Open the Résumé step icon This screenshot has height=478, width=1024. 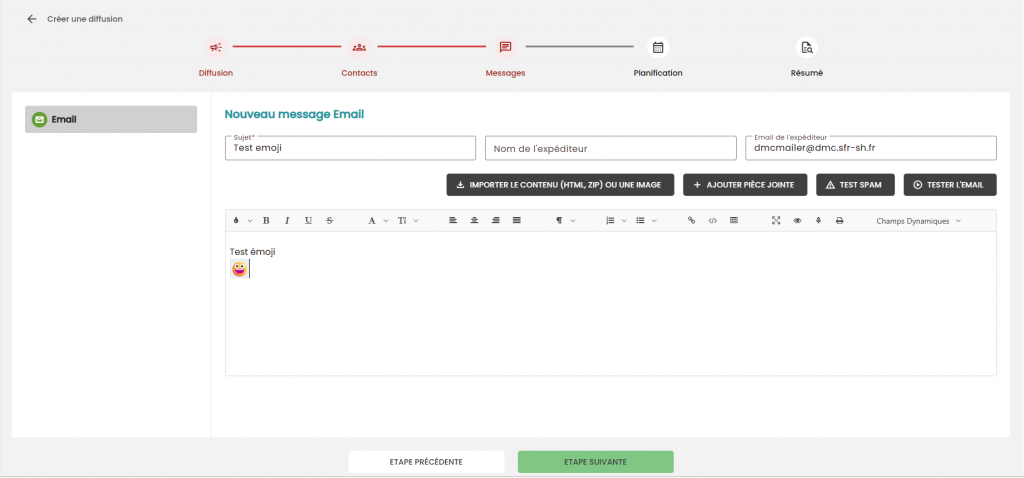click(807, 47)
